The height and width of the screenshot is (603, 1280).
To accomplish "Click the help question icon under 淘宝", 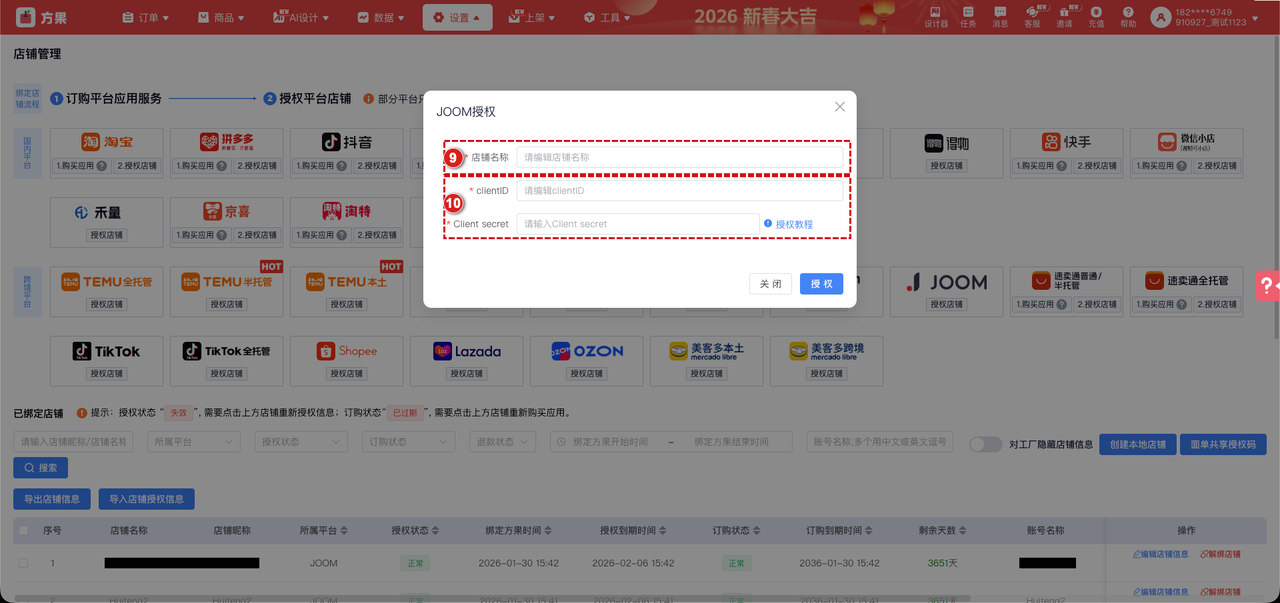I will [101, 166].
